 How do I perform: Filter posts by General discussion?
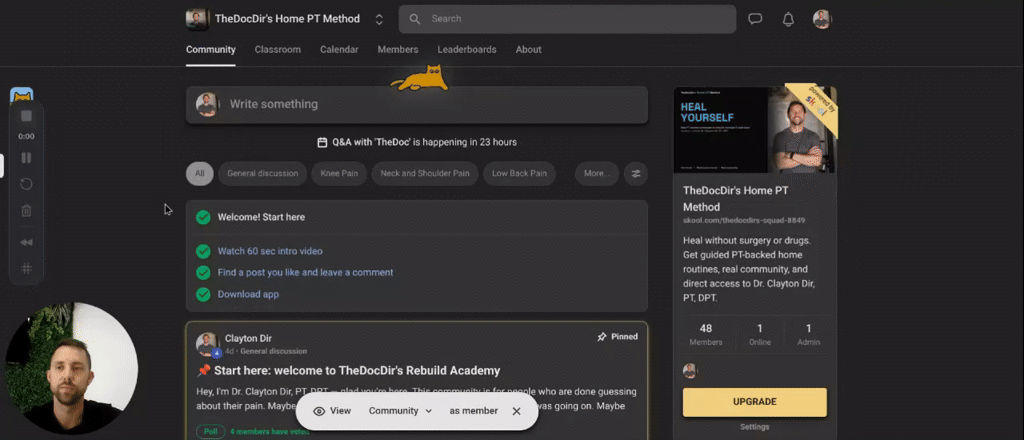tap(263, 174)
